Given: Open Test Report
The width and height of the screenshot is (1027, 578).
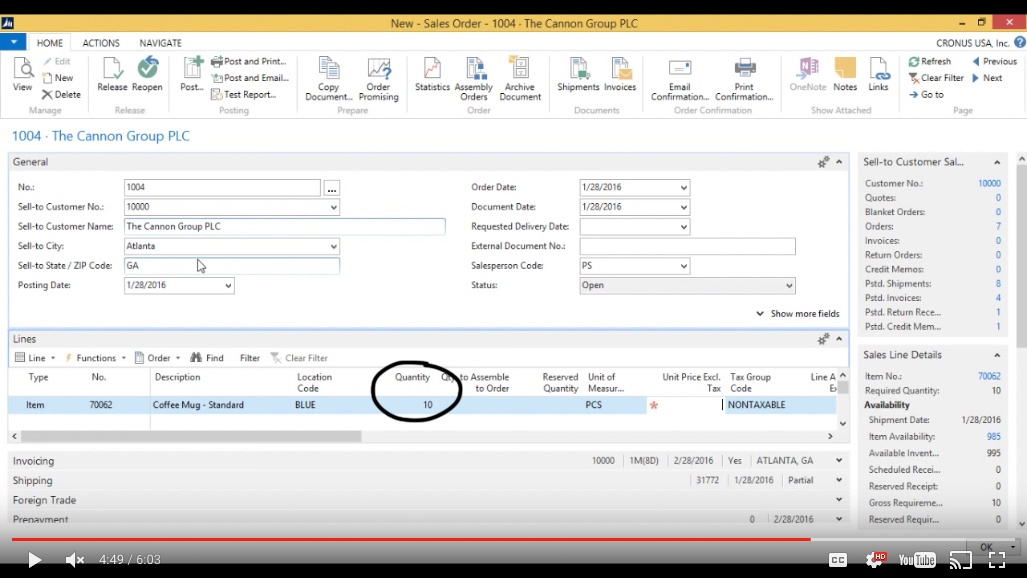Looking at the screenshot, I should [x=244, y=94].
